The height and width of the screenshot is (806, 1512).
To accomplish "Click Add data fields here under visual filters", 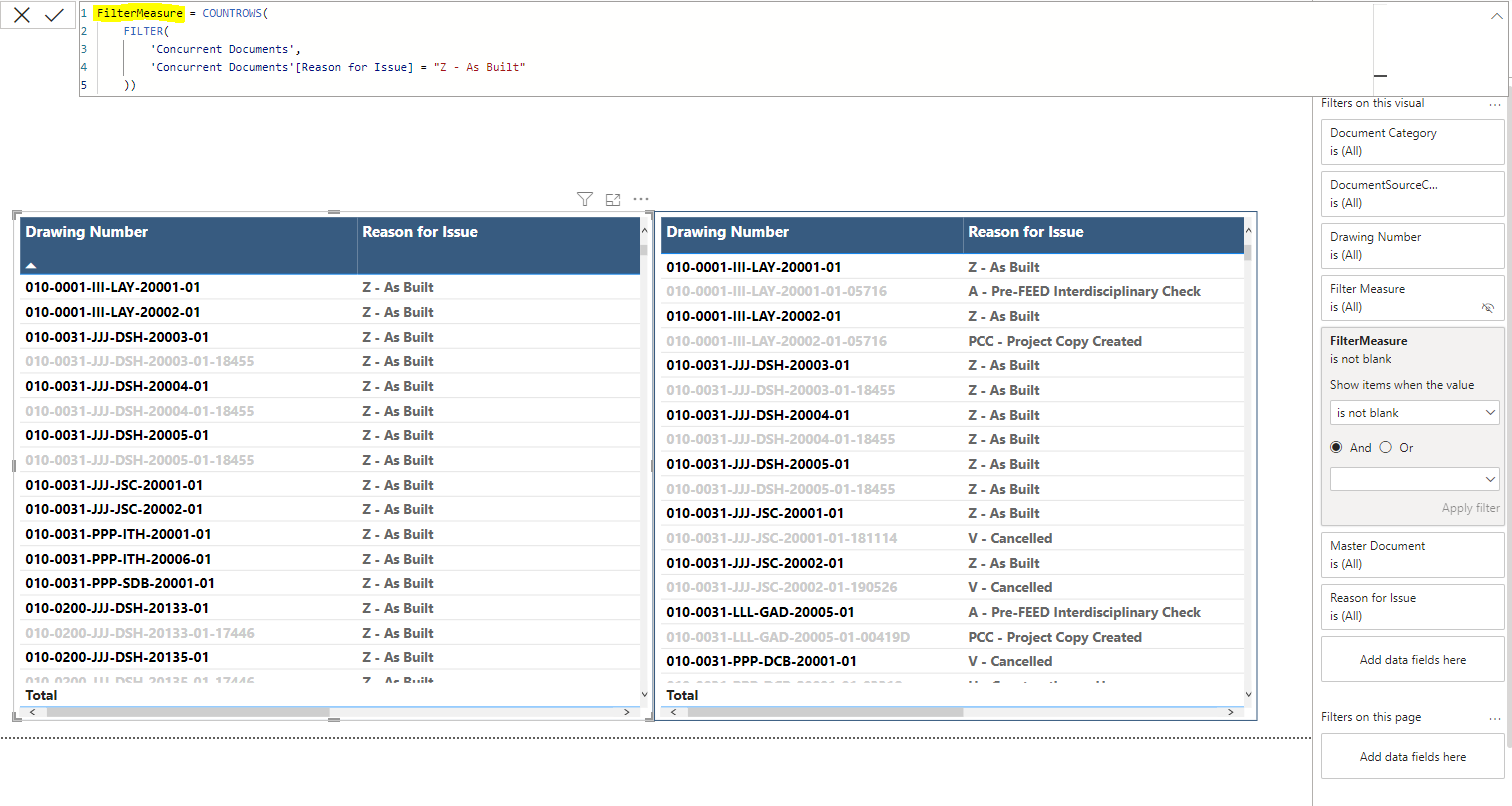I will 1412,660.
